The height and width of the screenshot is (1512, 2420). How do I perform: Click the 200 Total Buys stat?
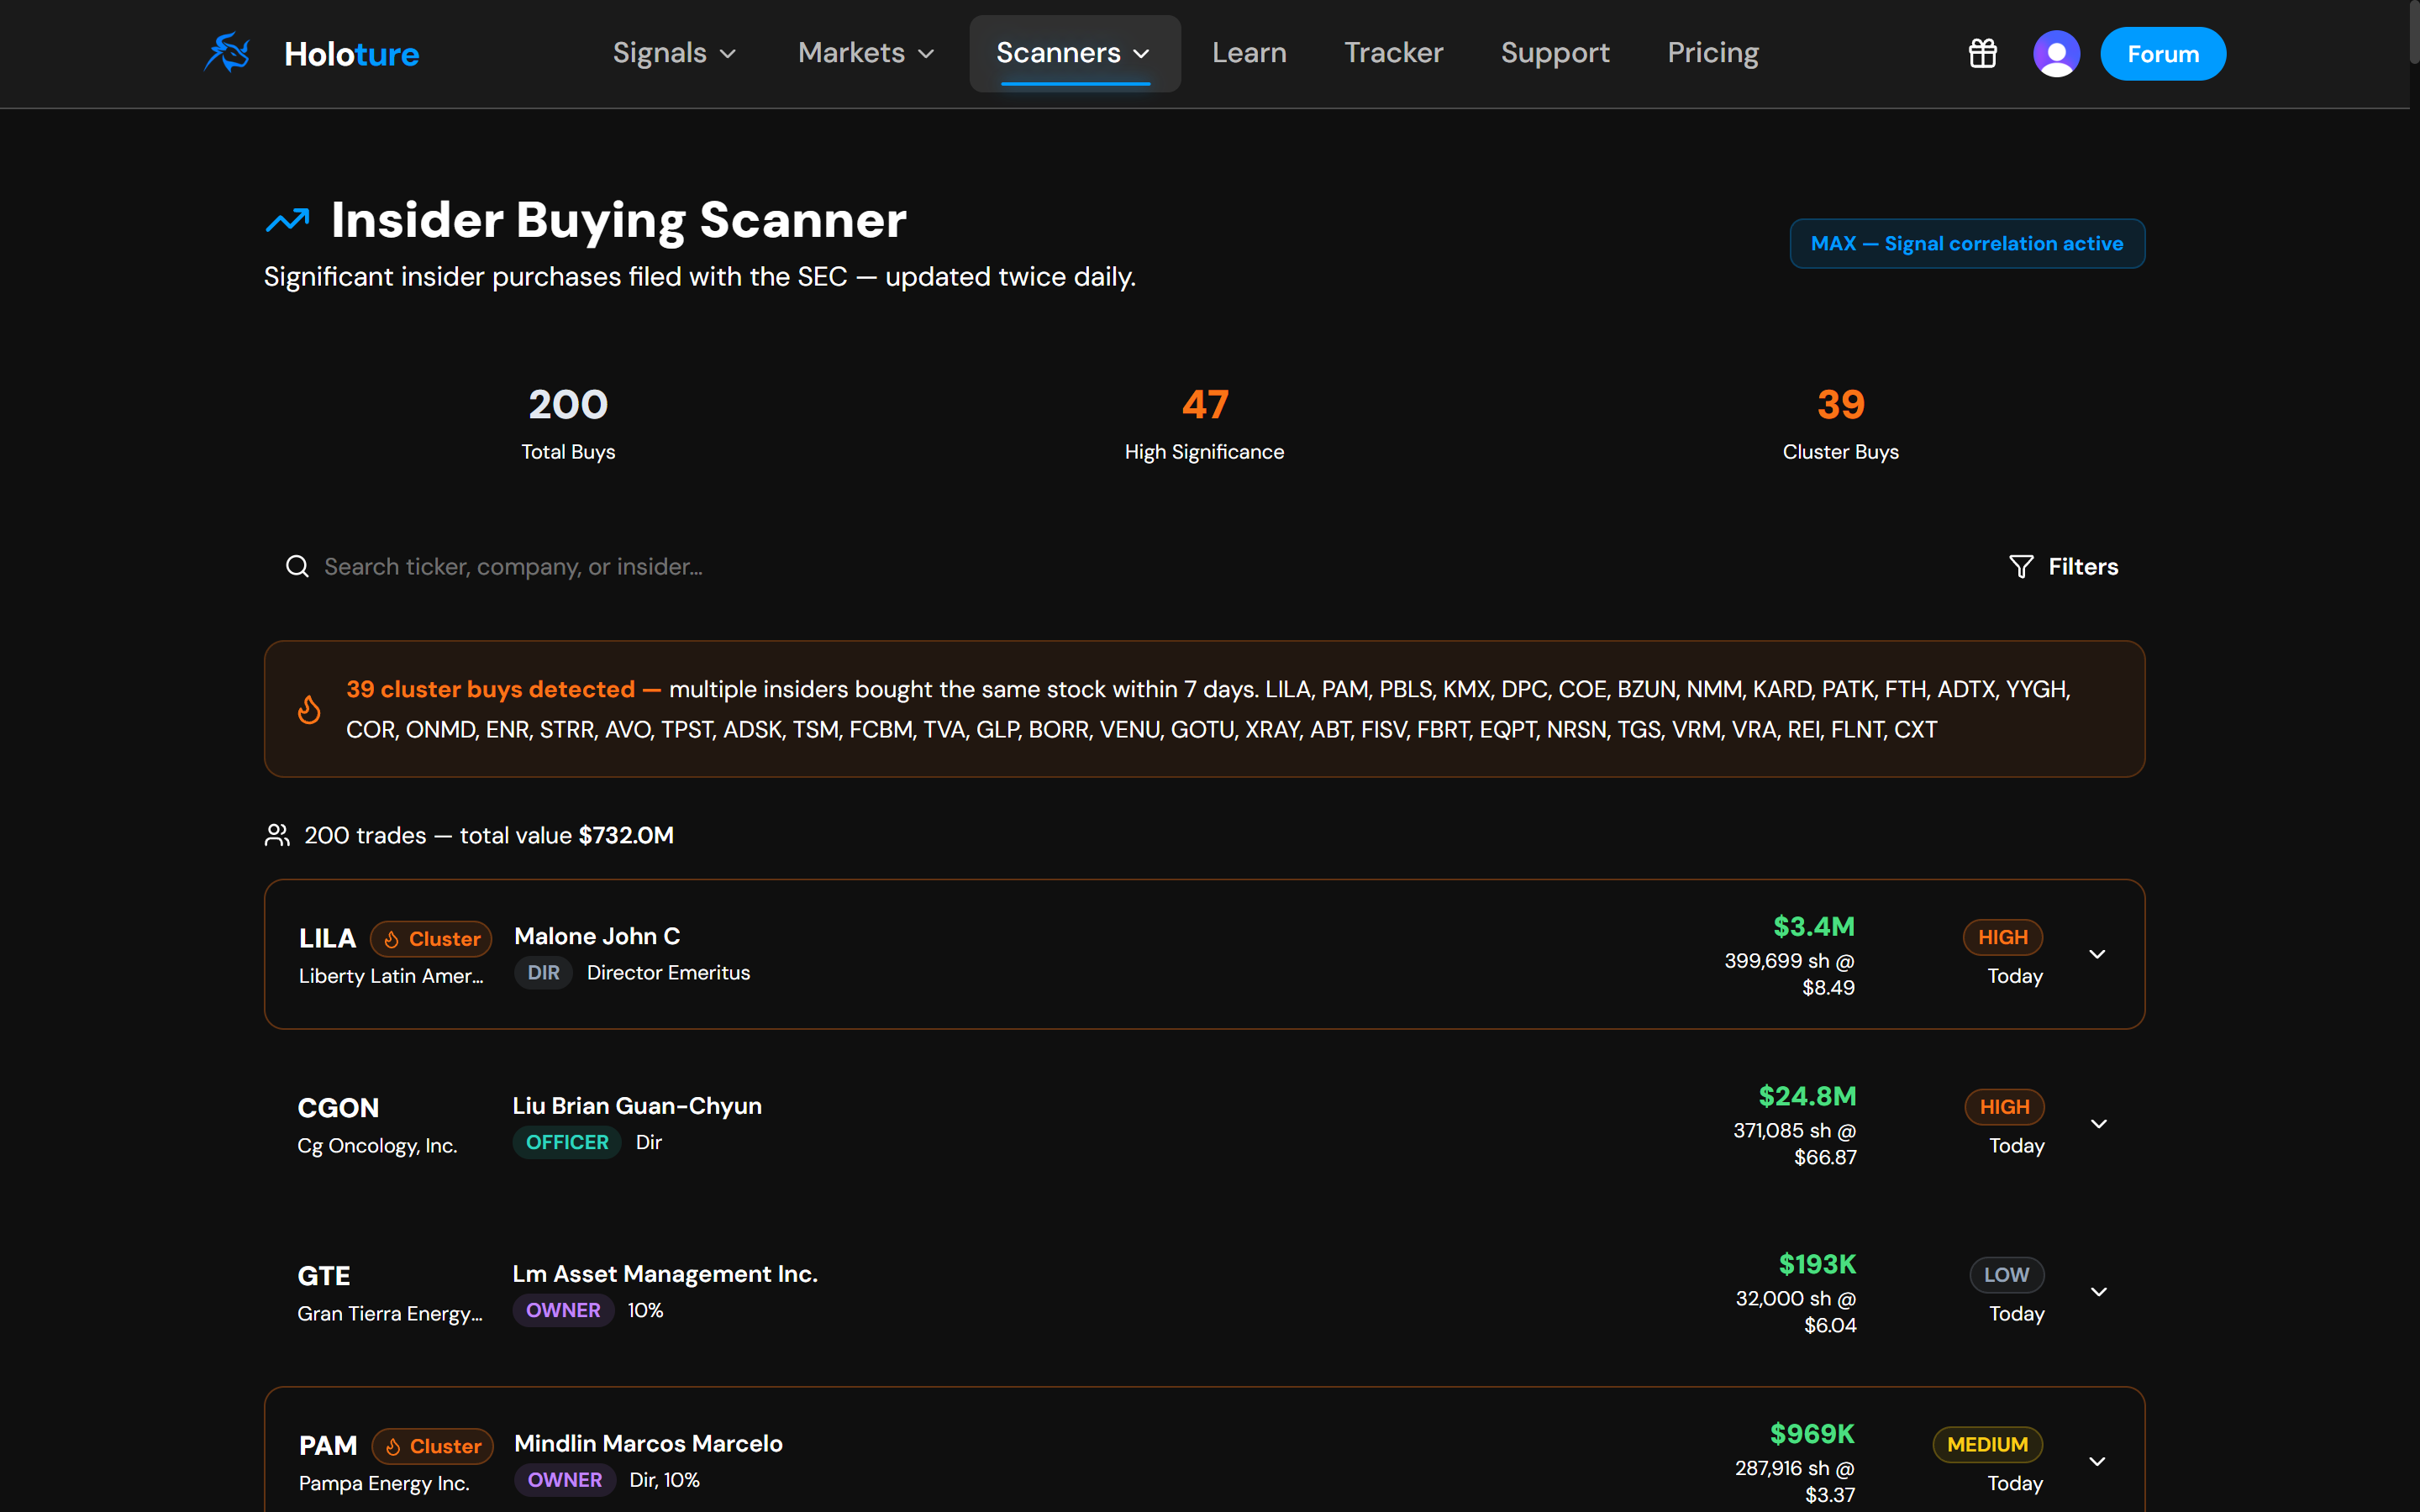568,425
